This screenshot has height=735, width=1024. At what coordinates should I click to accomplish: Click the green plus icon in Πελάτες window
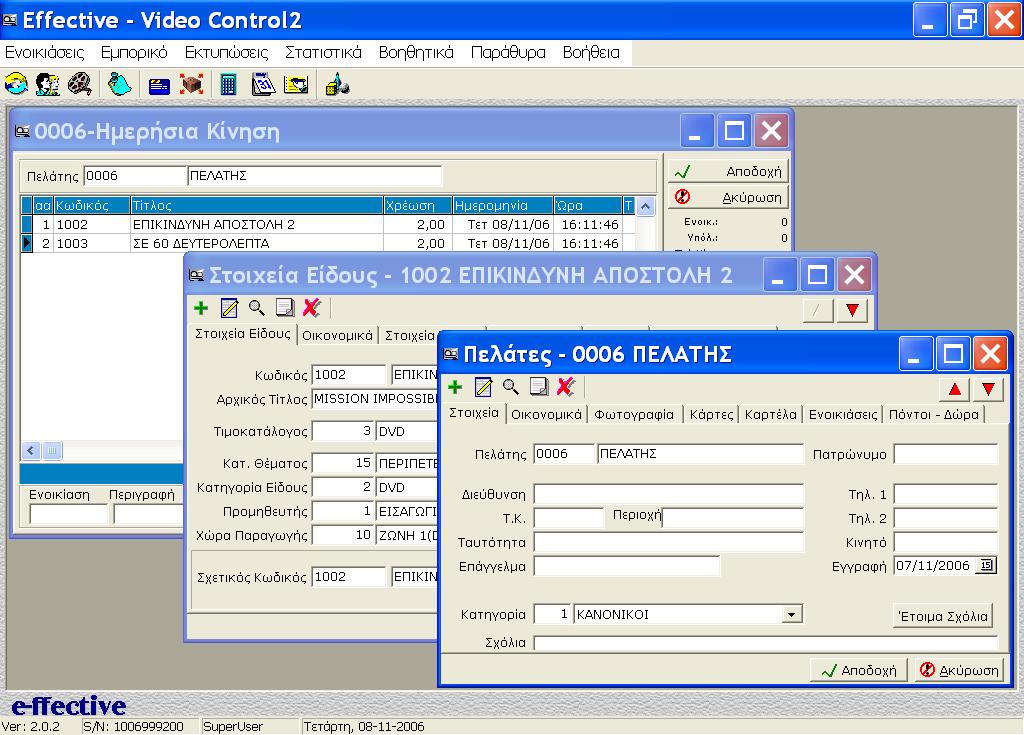[x=455, y=387]
